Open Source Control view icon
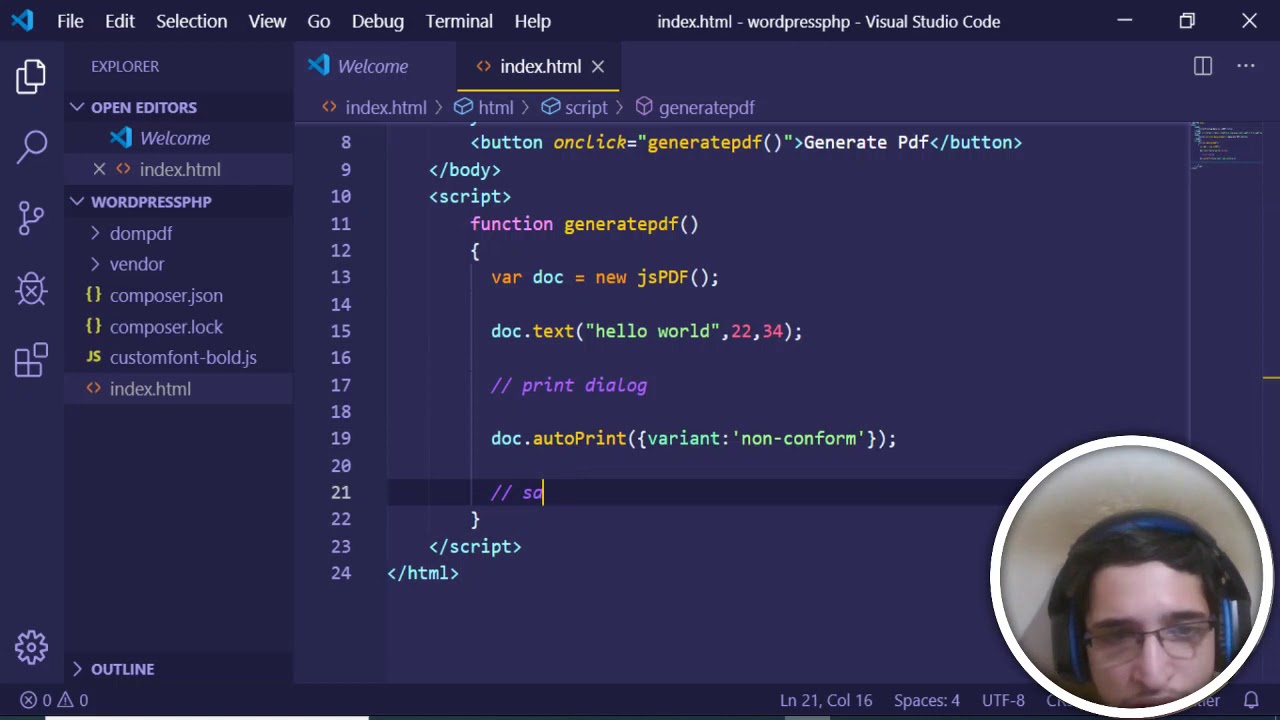The height and width of the screenshot is (720, 1280). (x=31, y=218)
